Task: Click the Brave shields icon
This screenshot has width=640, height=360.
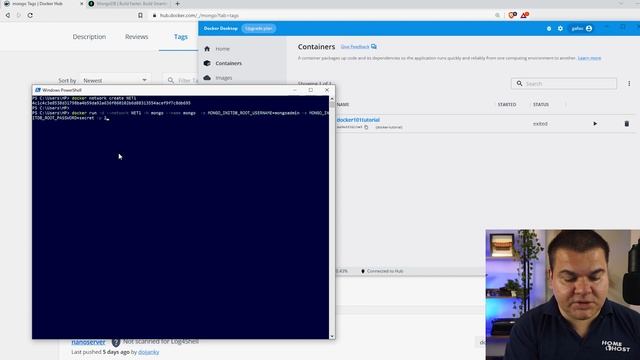Action: coord(512,15)
